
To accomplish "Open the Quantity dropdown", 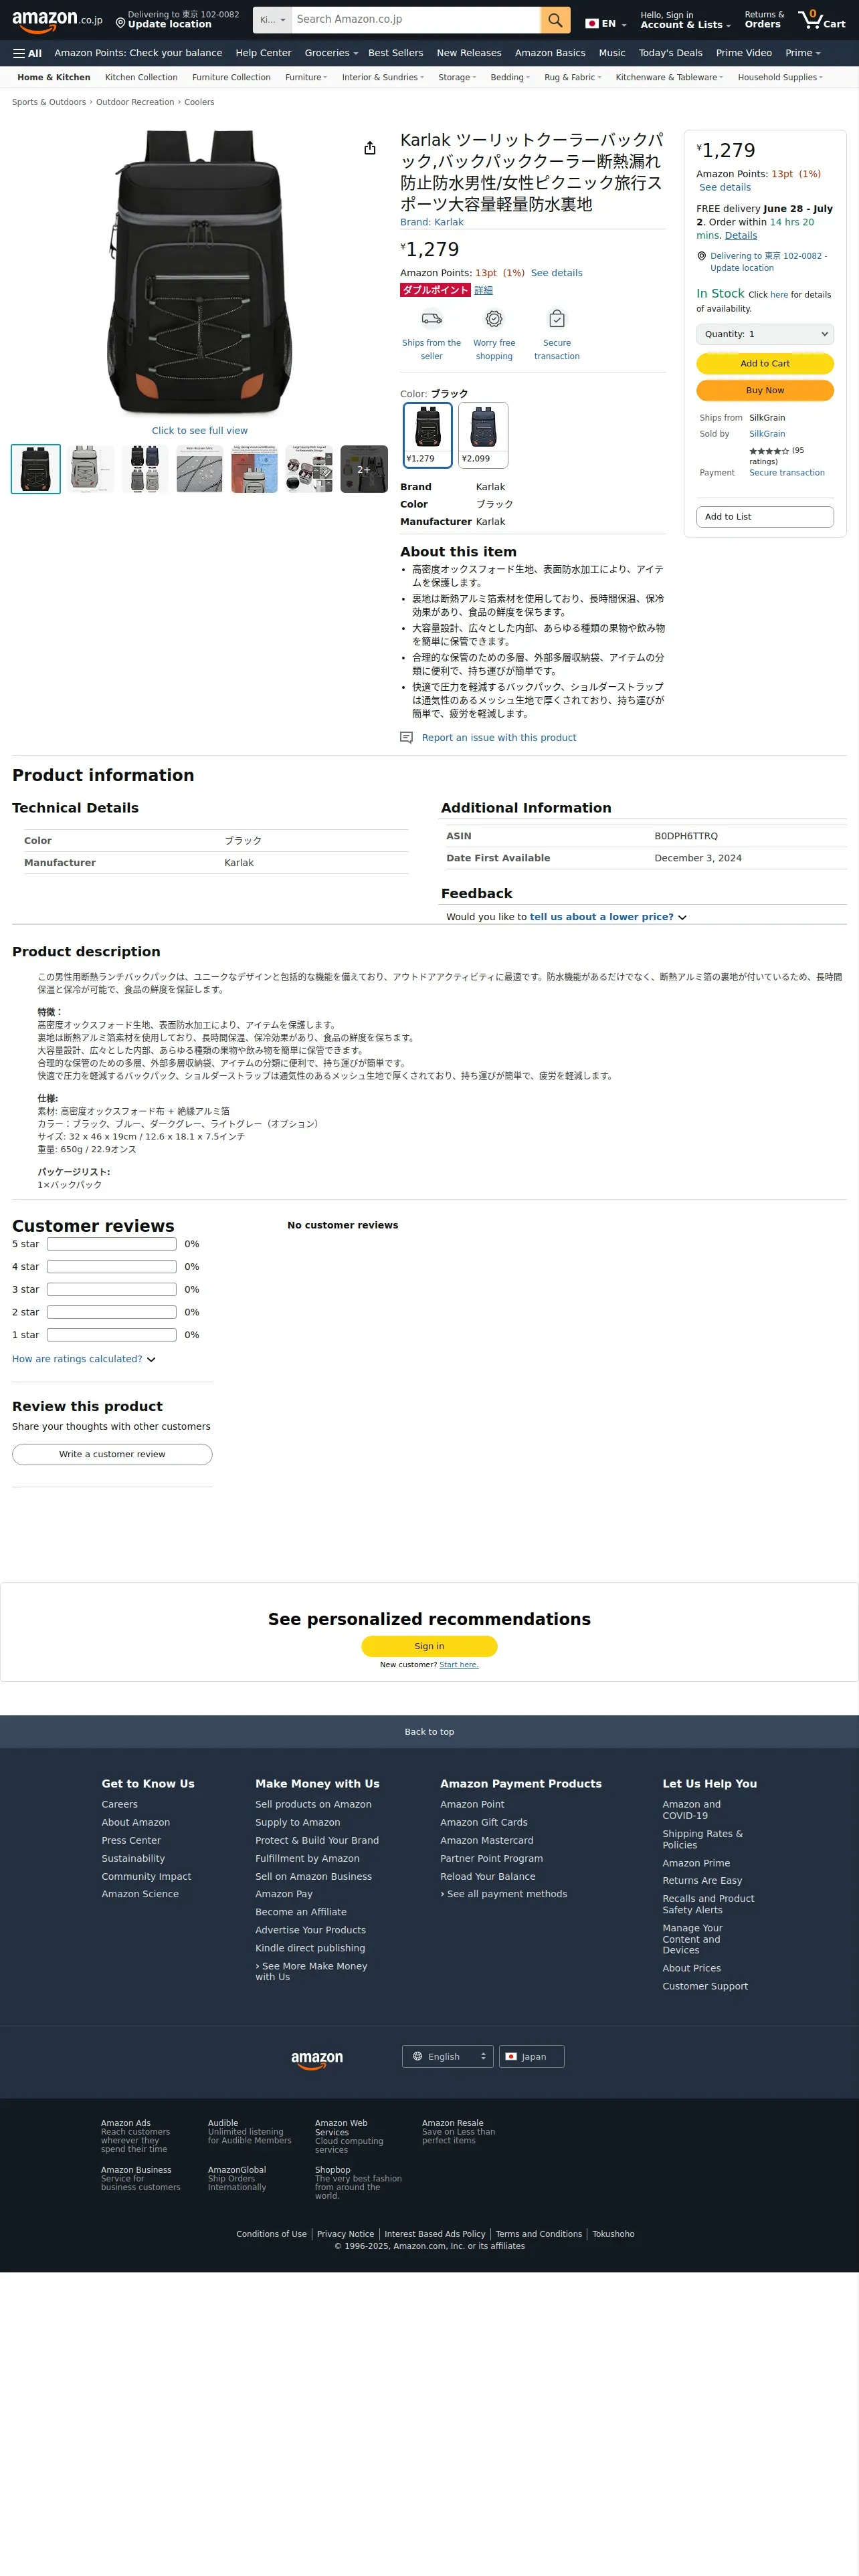I will point(765,334).
